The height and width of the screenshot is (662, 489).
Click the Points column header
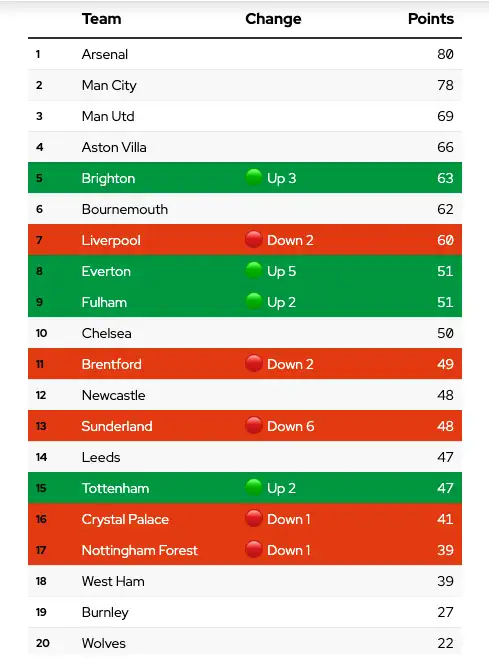click(x=431, y=19)
